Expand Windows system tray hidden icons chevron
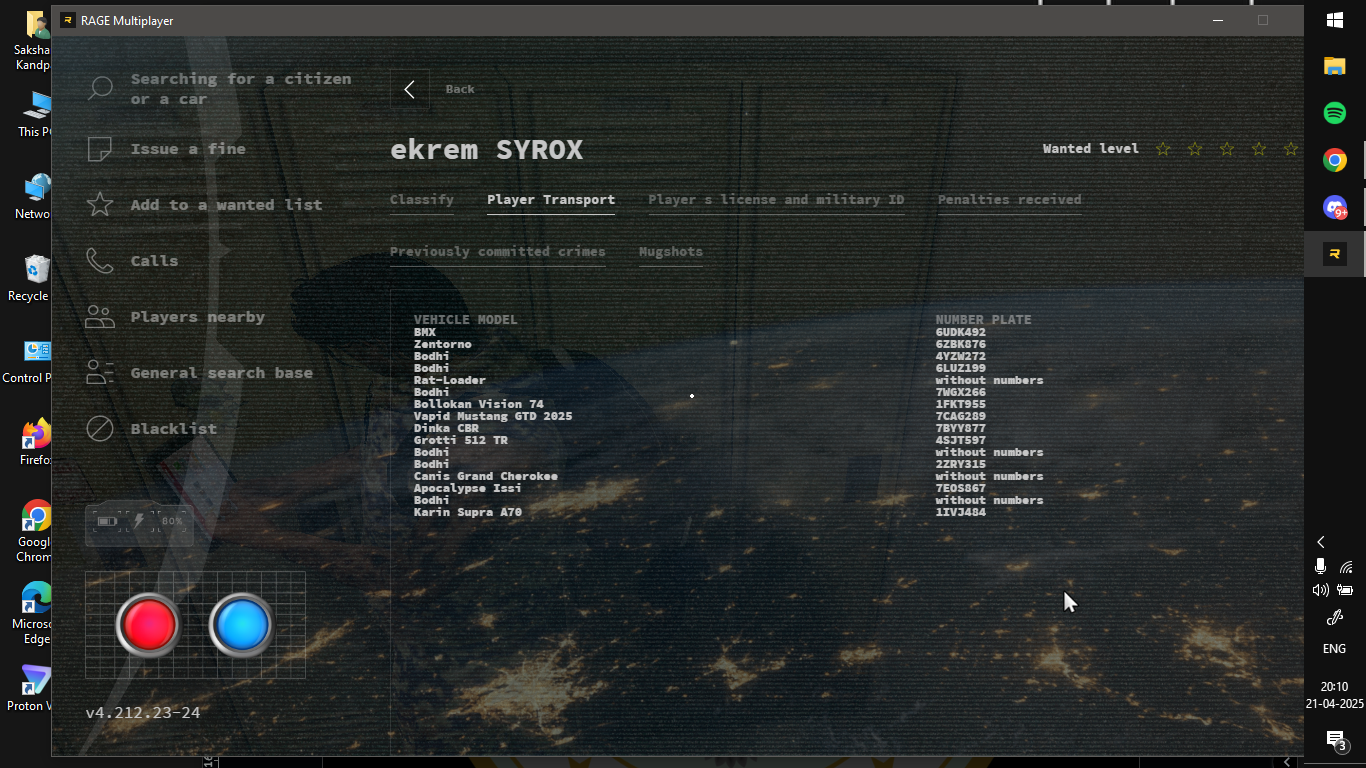1366x768 pixels. tap(1321, 542)
